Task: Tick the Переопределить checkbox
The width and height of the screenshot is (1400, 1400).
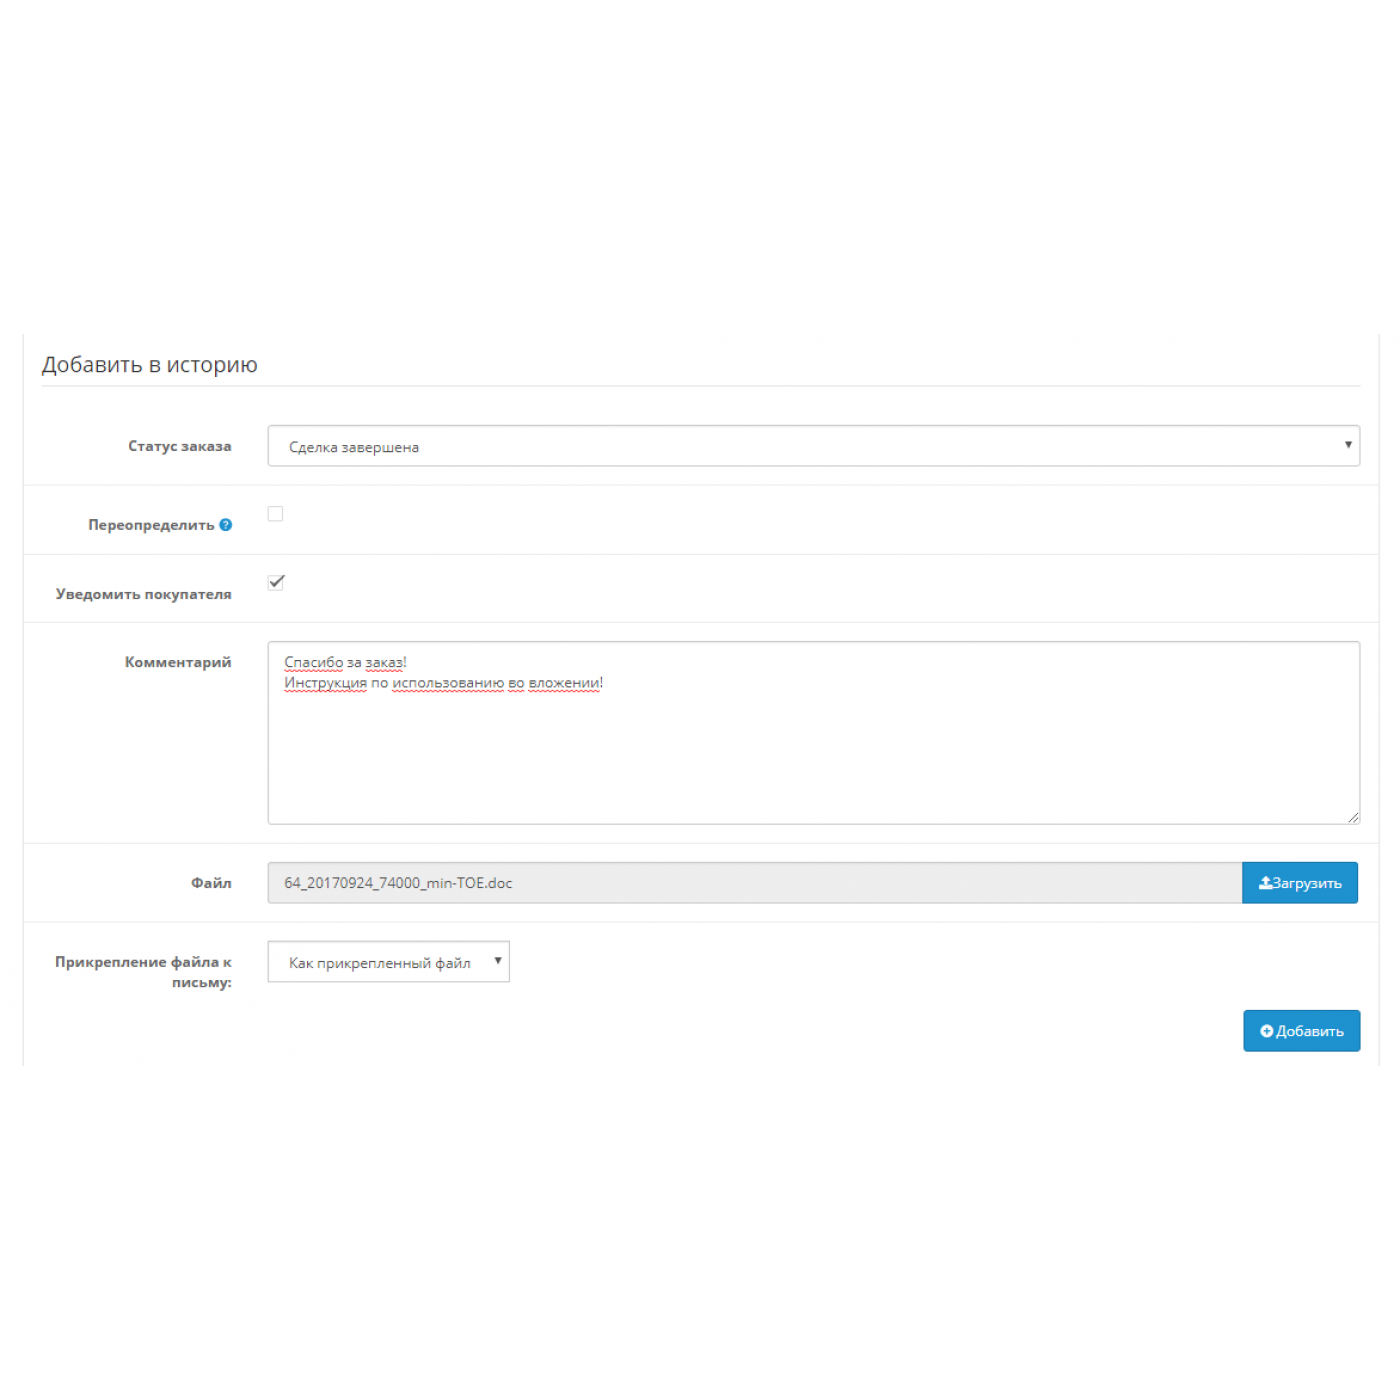Action: [x=276, y=514]
